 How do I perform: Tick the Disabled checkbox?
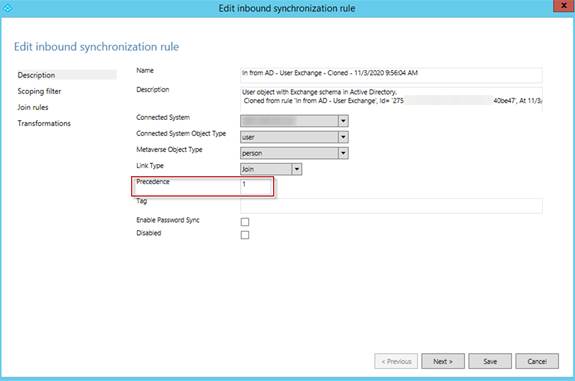pyautogui.click(x=245, y=235)
